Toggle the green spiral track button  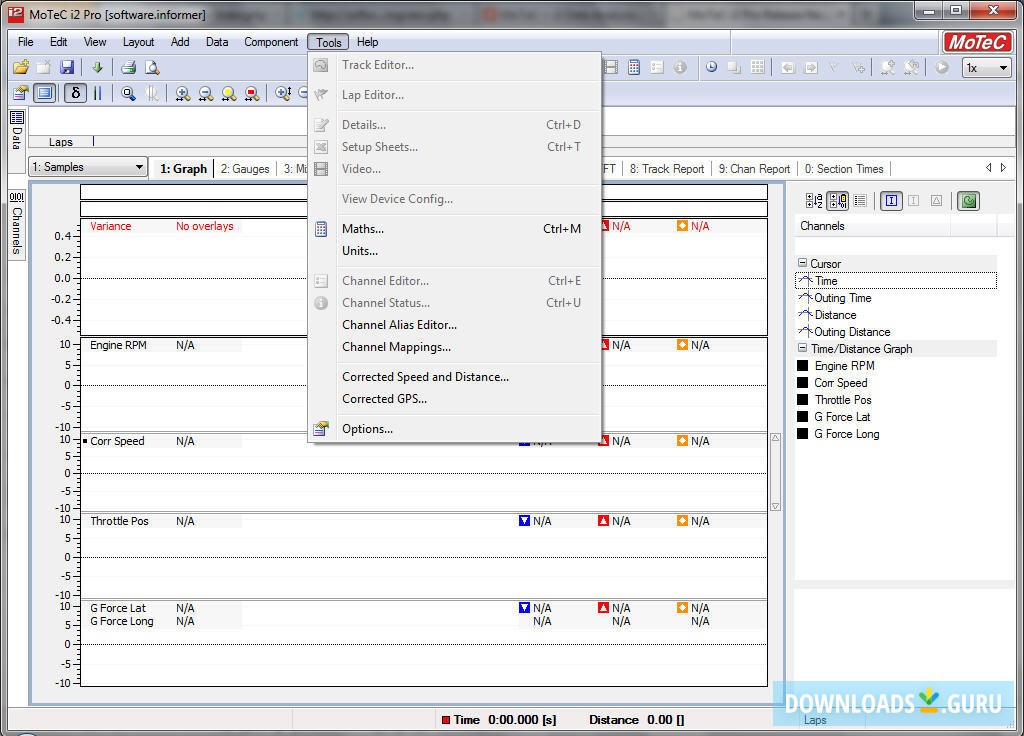point(968,200)
